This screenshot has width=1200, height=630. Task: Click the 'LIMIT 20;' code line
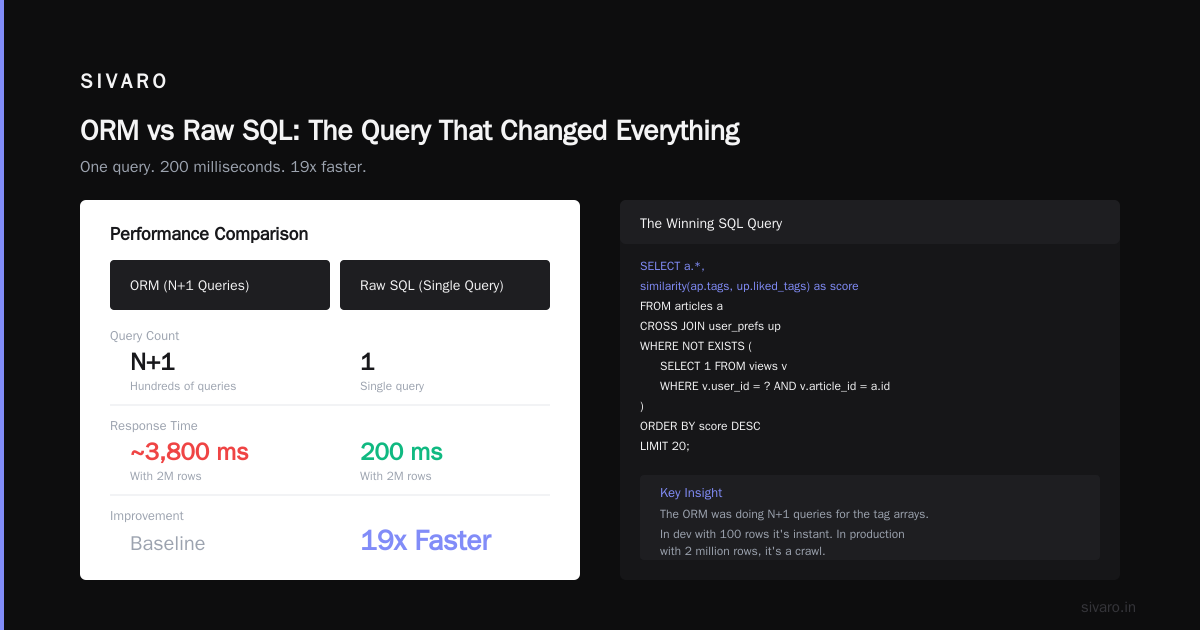click(665, 446)
